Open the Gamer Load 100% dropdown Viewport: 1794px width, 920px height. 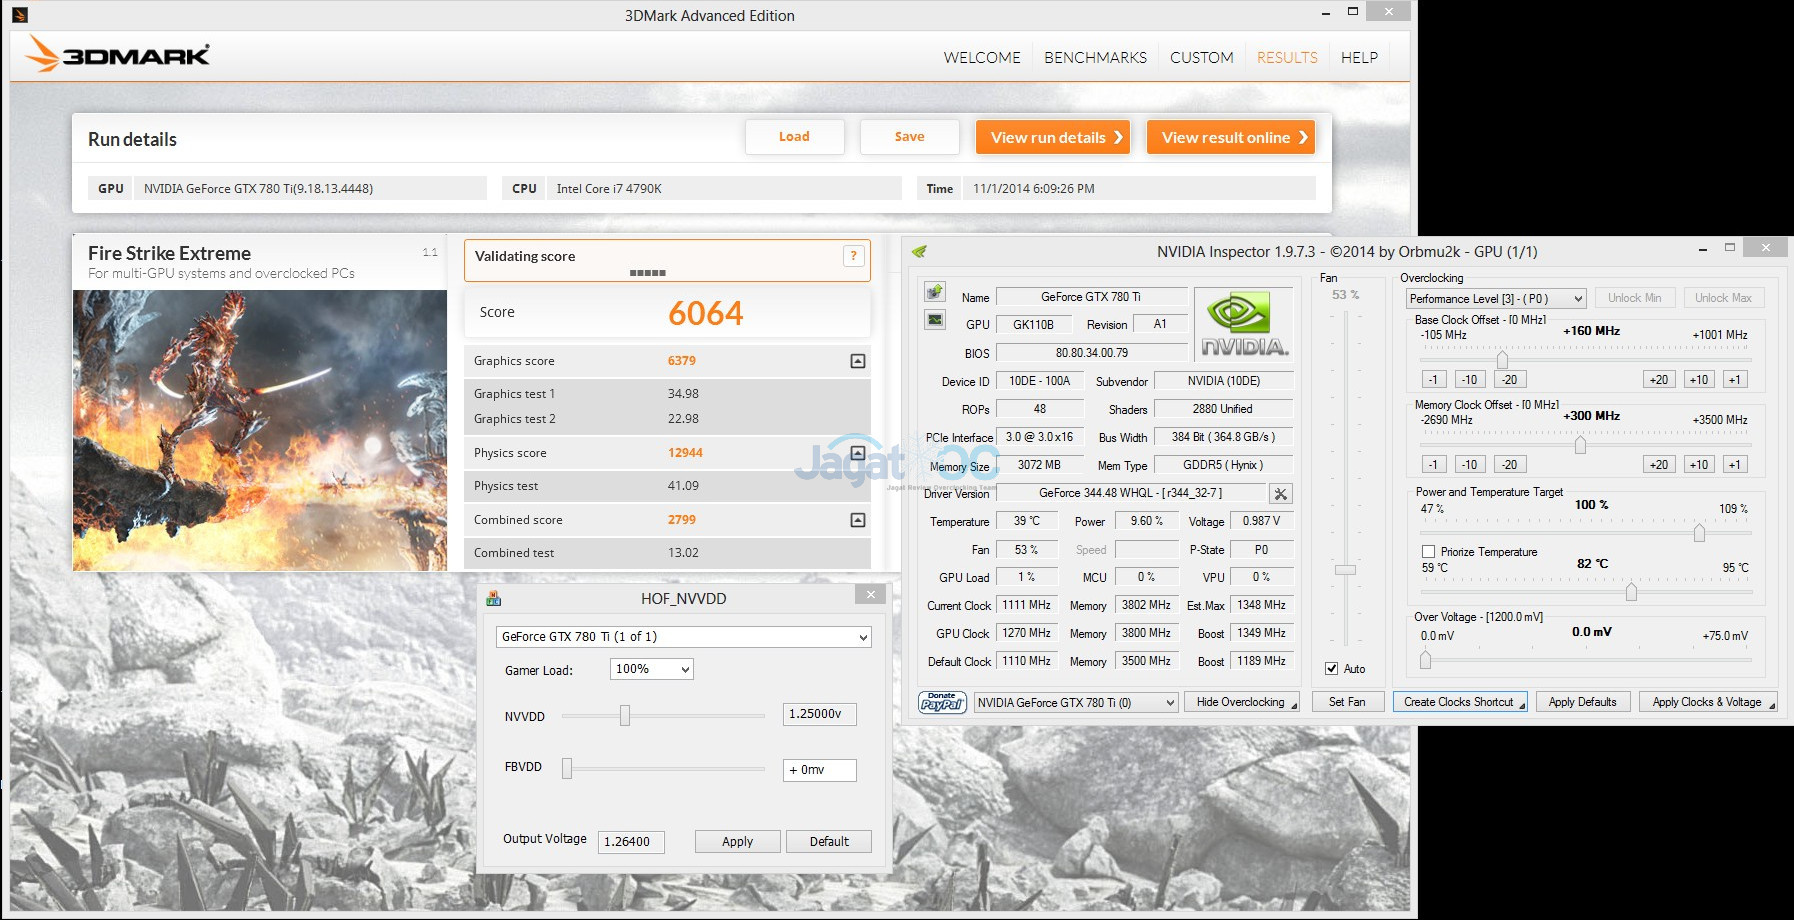coord(652,669)
